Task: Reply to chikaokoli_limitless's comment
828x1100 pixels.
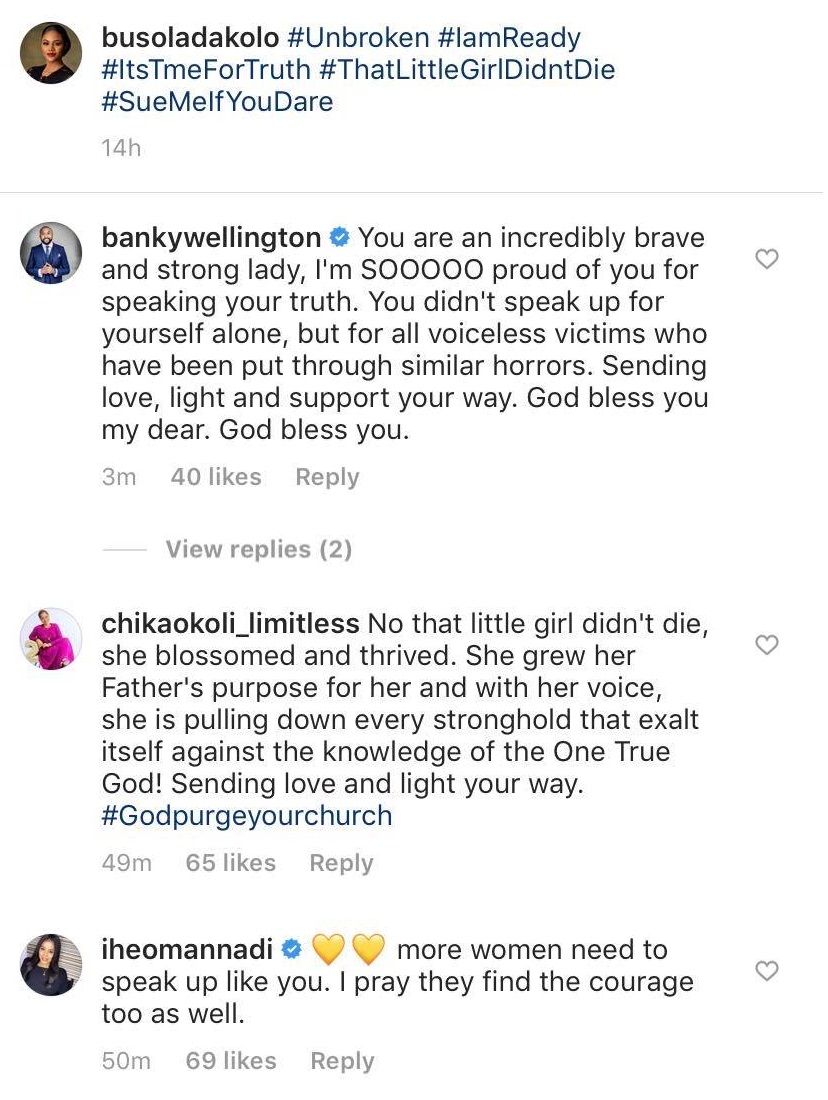Action: [x=340, y=863]
